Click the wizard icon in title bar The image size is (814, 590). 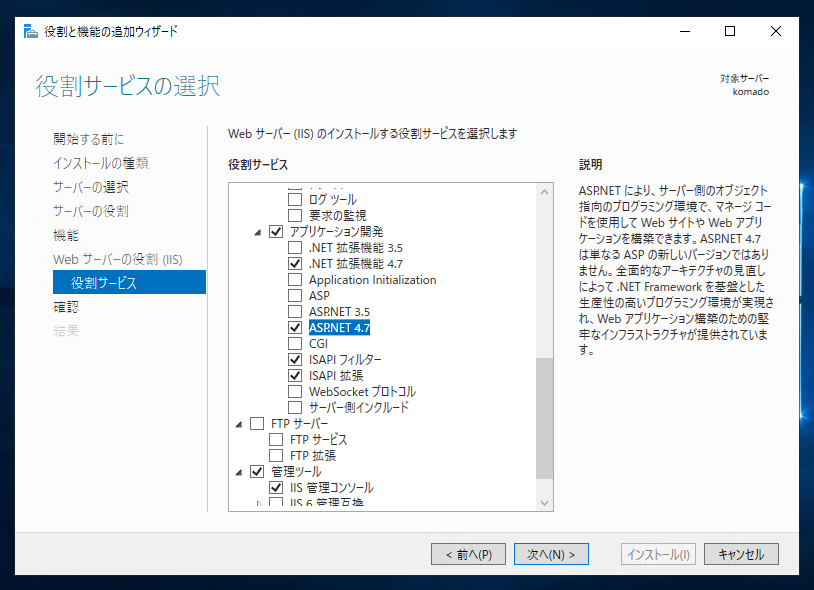pyautogui.click(x=31, y=32)
